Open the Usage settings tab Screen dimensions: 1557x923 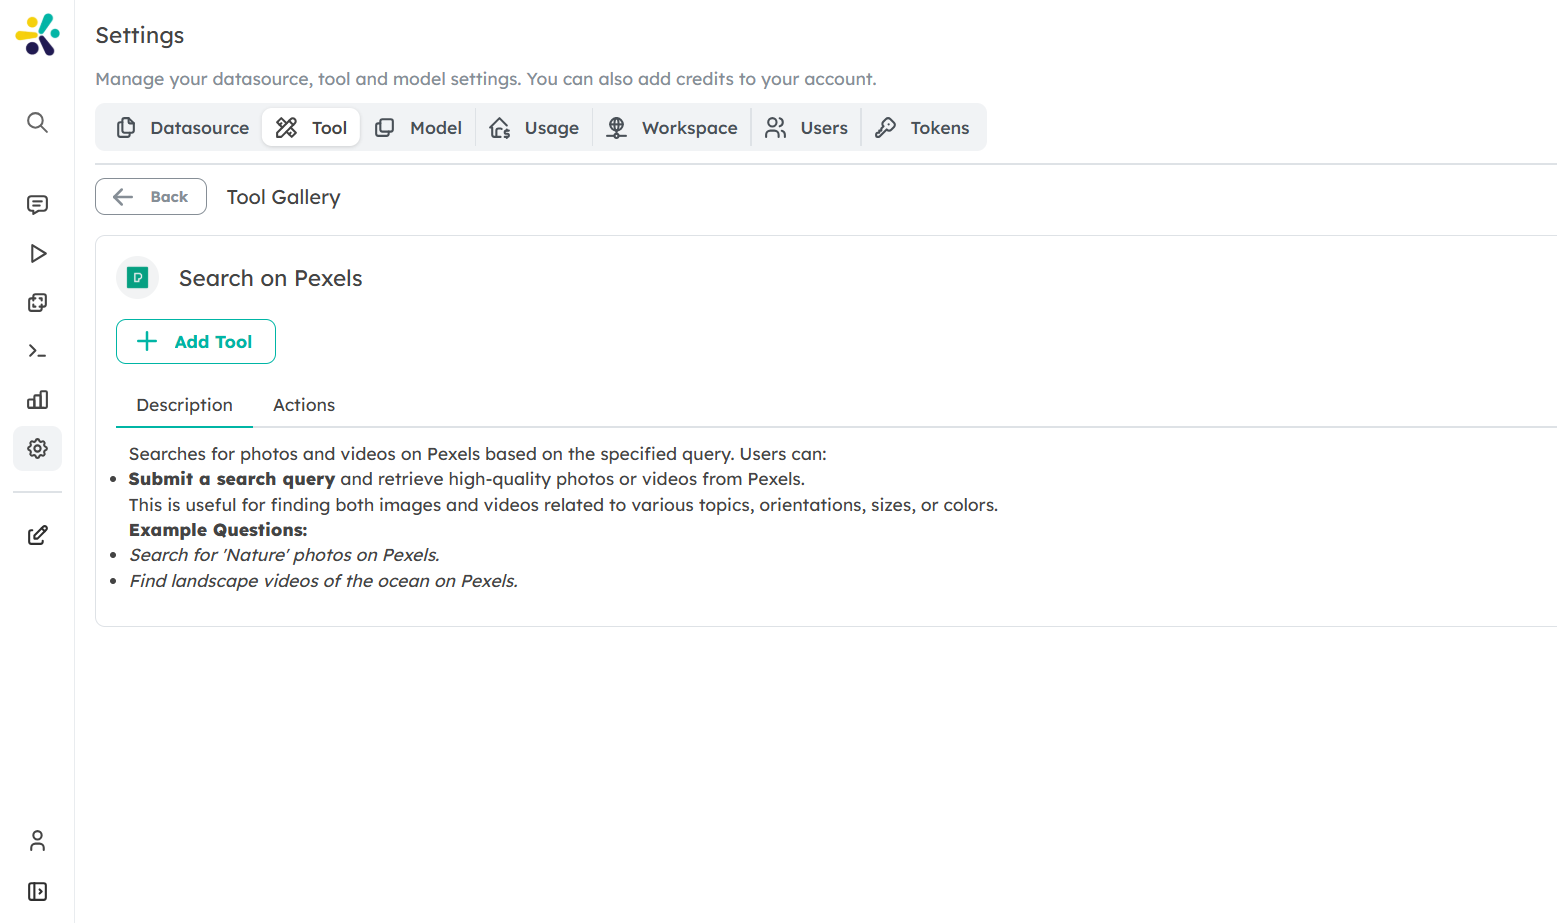tap(534, 128)
